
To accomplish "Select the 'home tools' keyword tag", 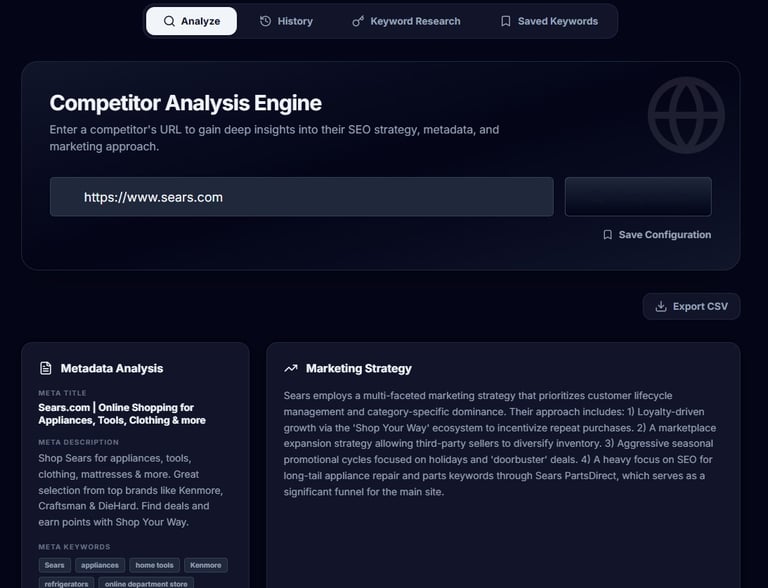I will coord(154,565).
